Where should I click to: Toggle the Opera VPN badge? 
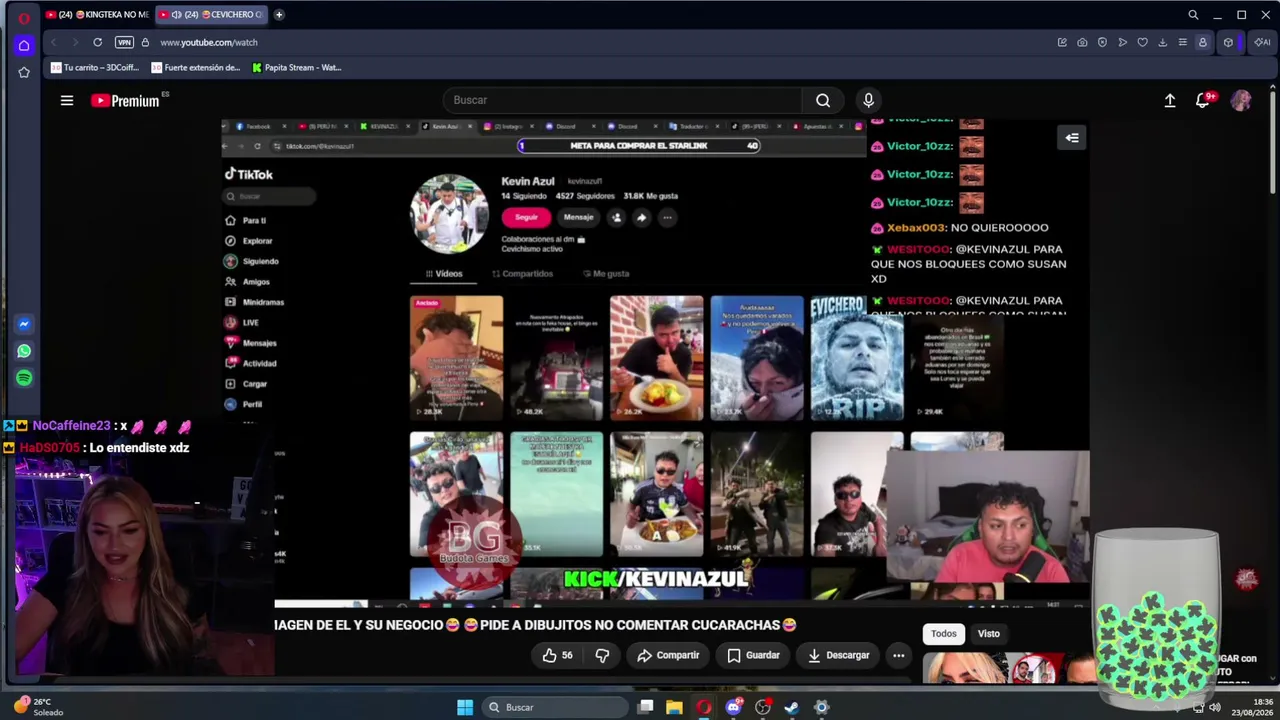tap(124, 42)
